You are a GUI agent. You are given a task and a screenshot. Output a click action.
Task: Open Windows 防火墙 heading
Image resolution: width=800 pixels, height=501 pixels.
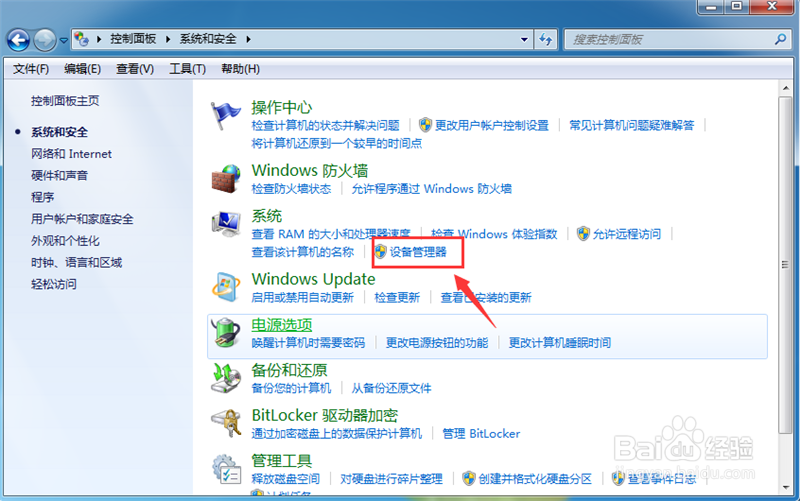tap(310, 170)
